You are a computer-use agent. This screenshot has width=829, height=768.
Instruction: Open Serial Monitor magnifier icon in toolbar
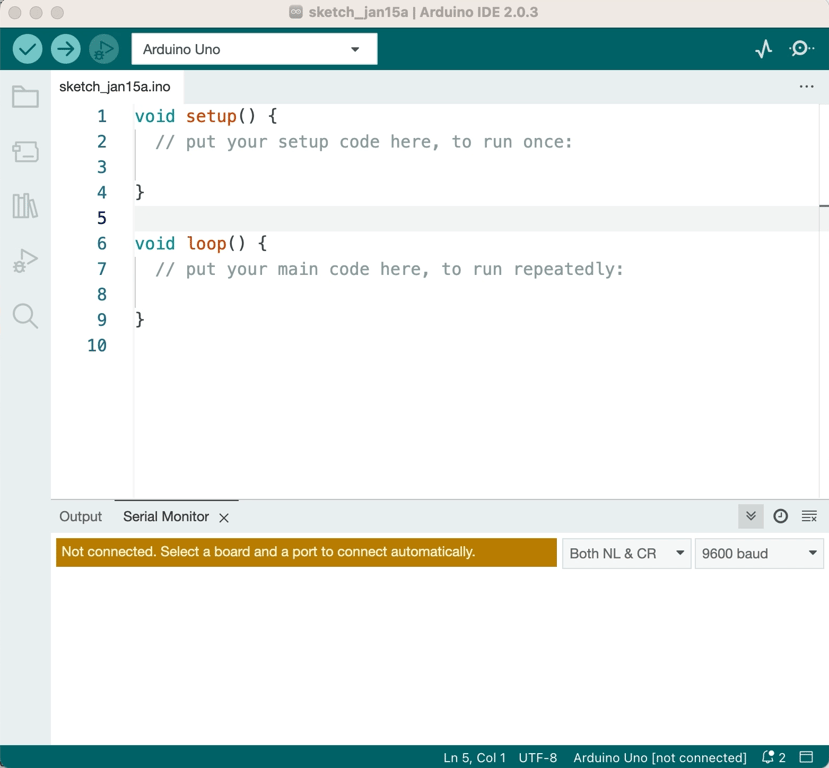[x=801, y=49]
